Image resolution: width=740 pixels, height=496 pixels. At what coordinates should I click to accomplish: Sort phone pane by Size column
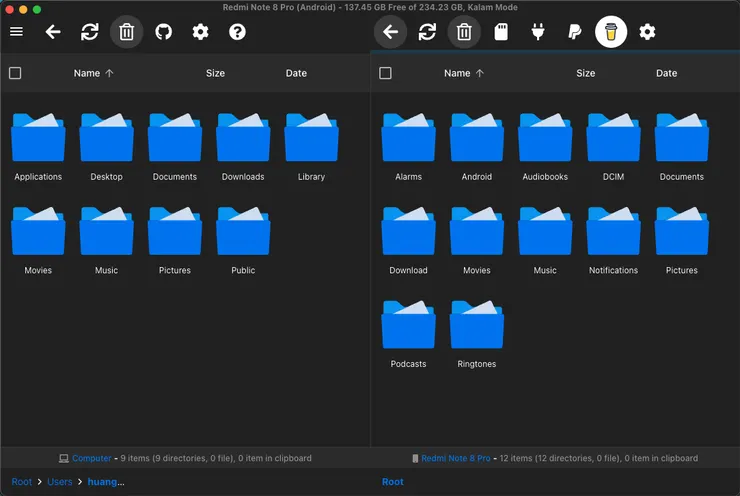pos(585,73)
